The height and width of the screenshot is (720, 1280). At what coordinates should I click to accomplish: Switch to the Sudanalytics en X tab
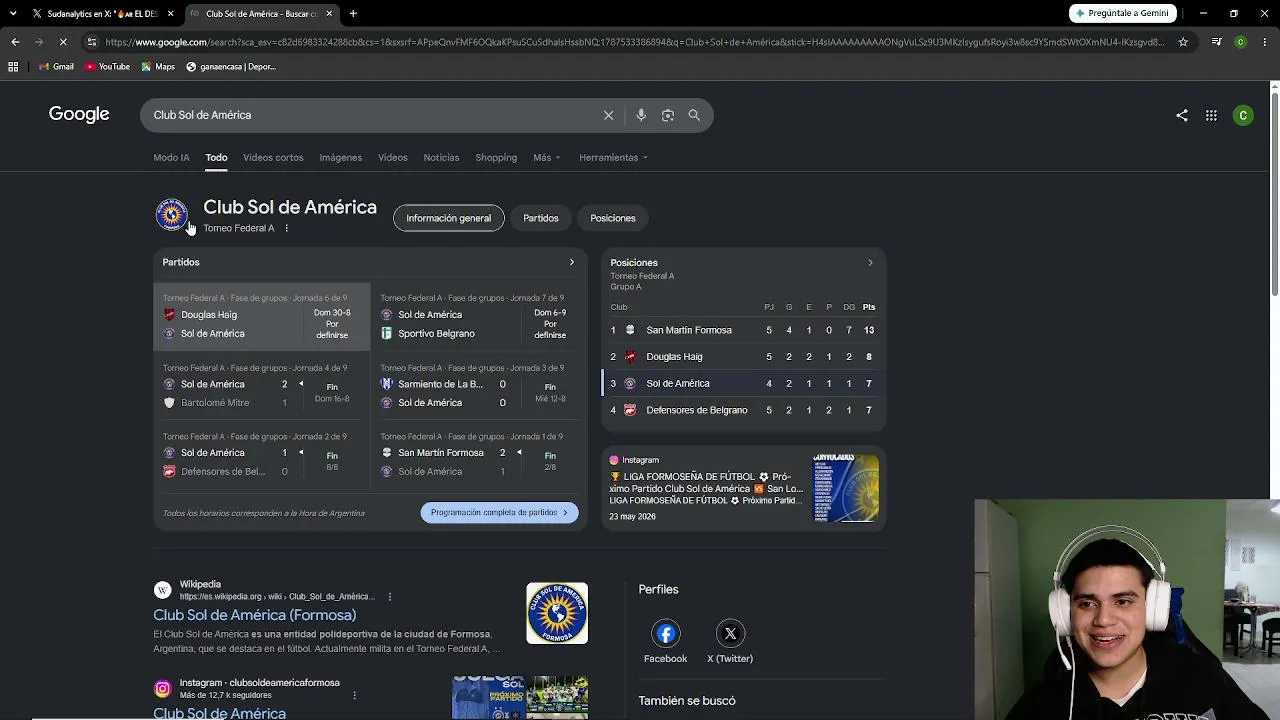click(95, 14)
